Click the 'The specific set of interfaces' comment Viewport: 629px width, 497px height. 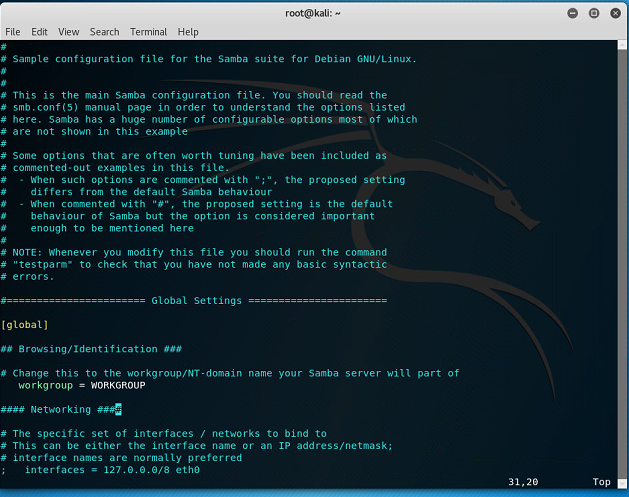click(x=164, y=433)
